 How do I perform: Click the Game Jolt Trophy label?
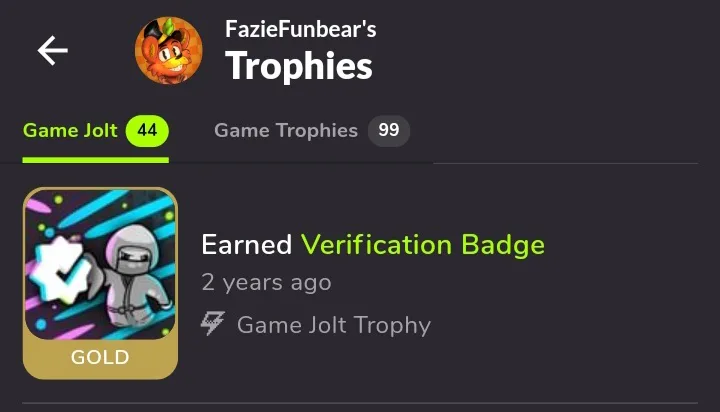point(334,325)
